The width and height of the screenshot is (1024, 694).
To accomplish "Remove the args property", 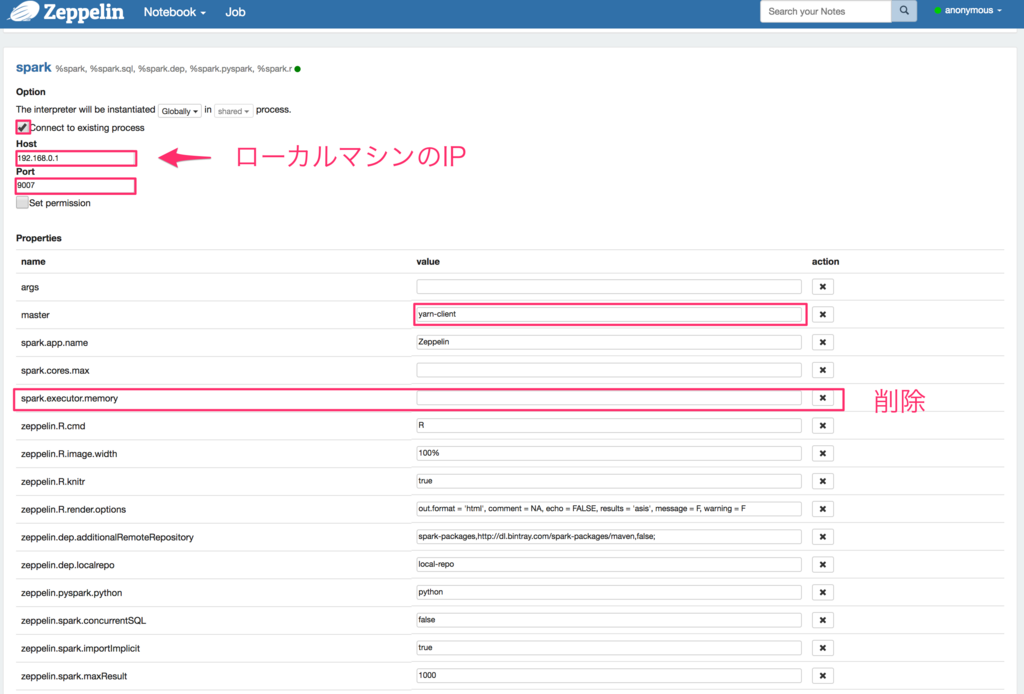I will point(822,287).
